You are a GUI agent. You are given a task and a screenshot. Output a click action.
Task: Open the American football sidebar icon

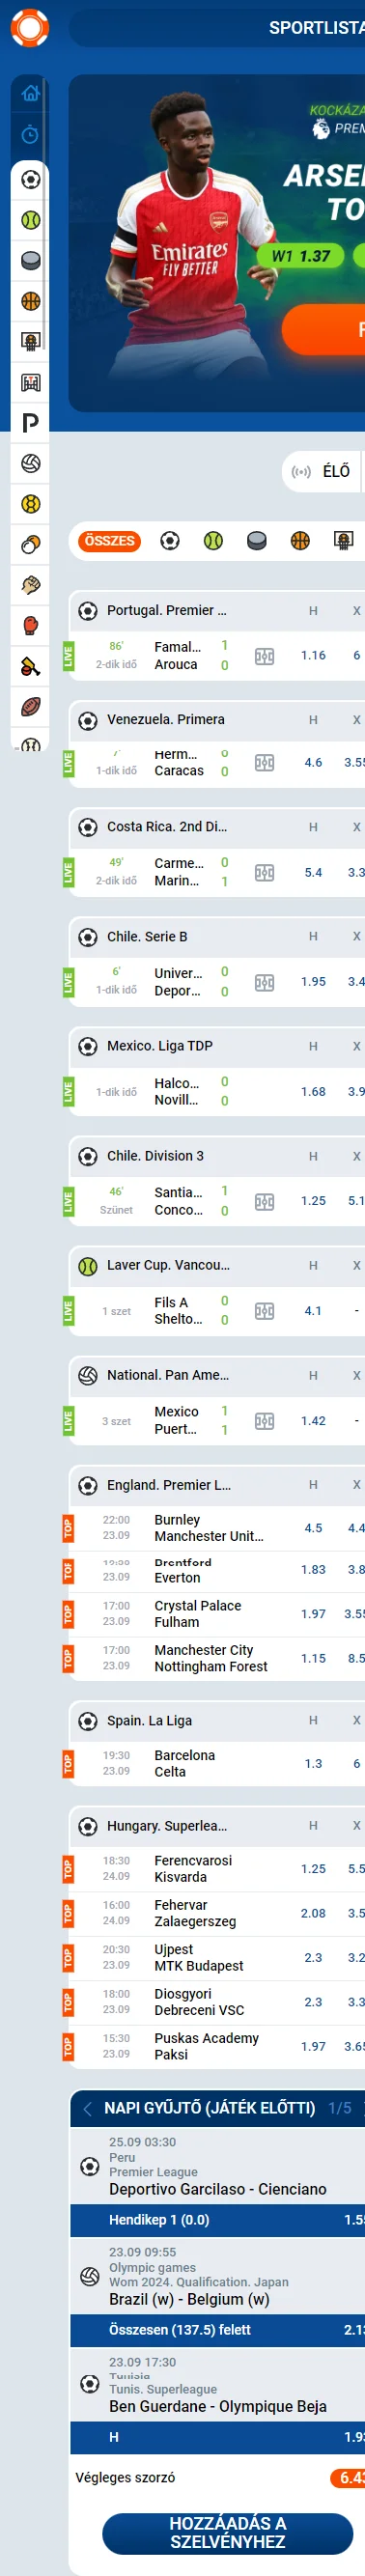click(30, 707)
